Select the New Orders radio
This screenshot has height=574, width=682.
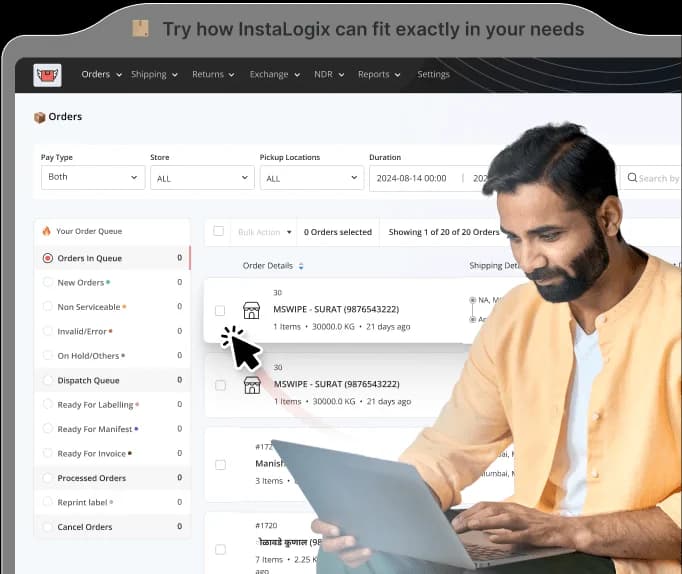(48, 282)
